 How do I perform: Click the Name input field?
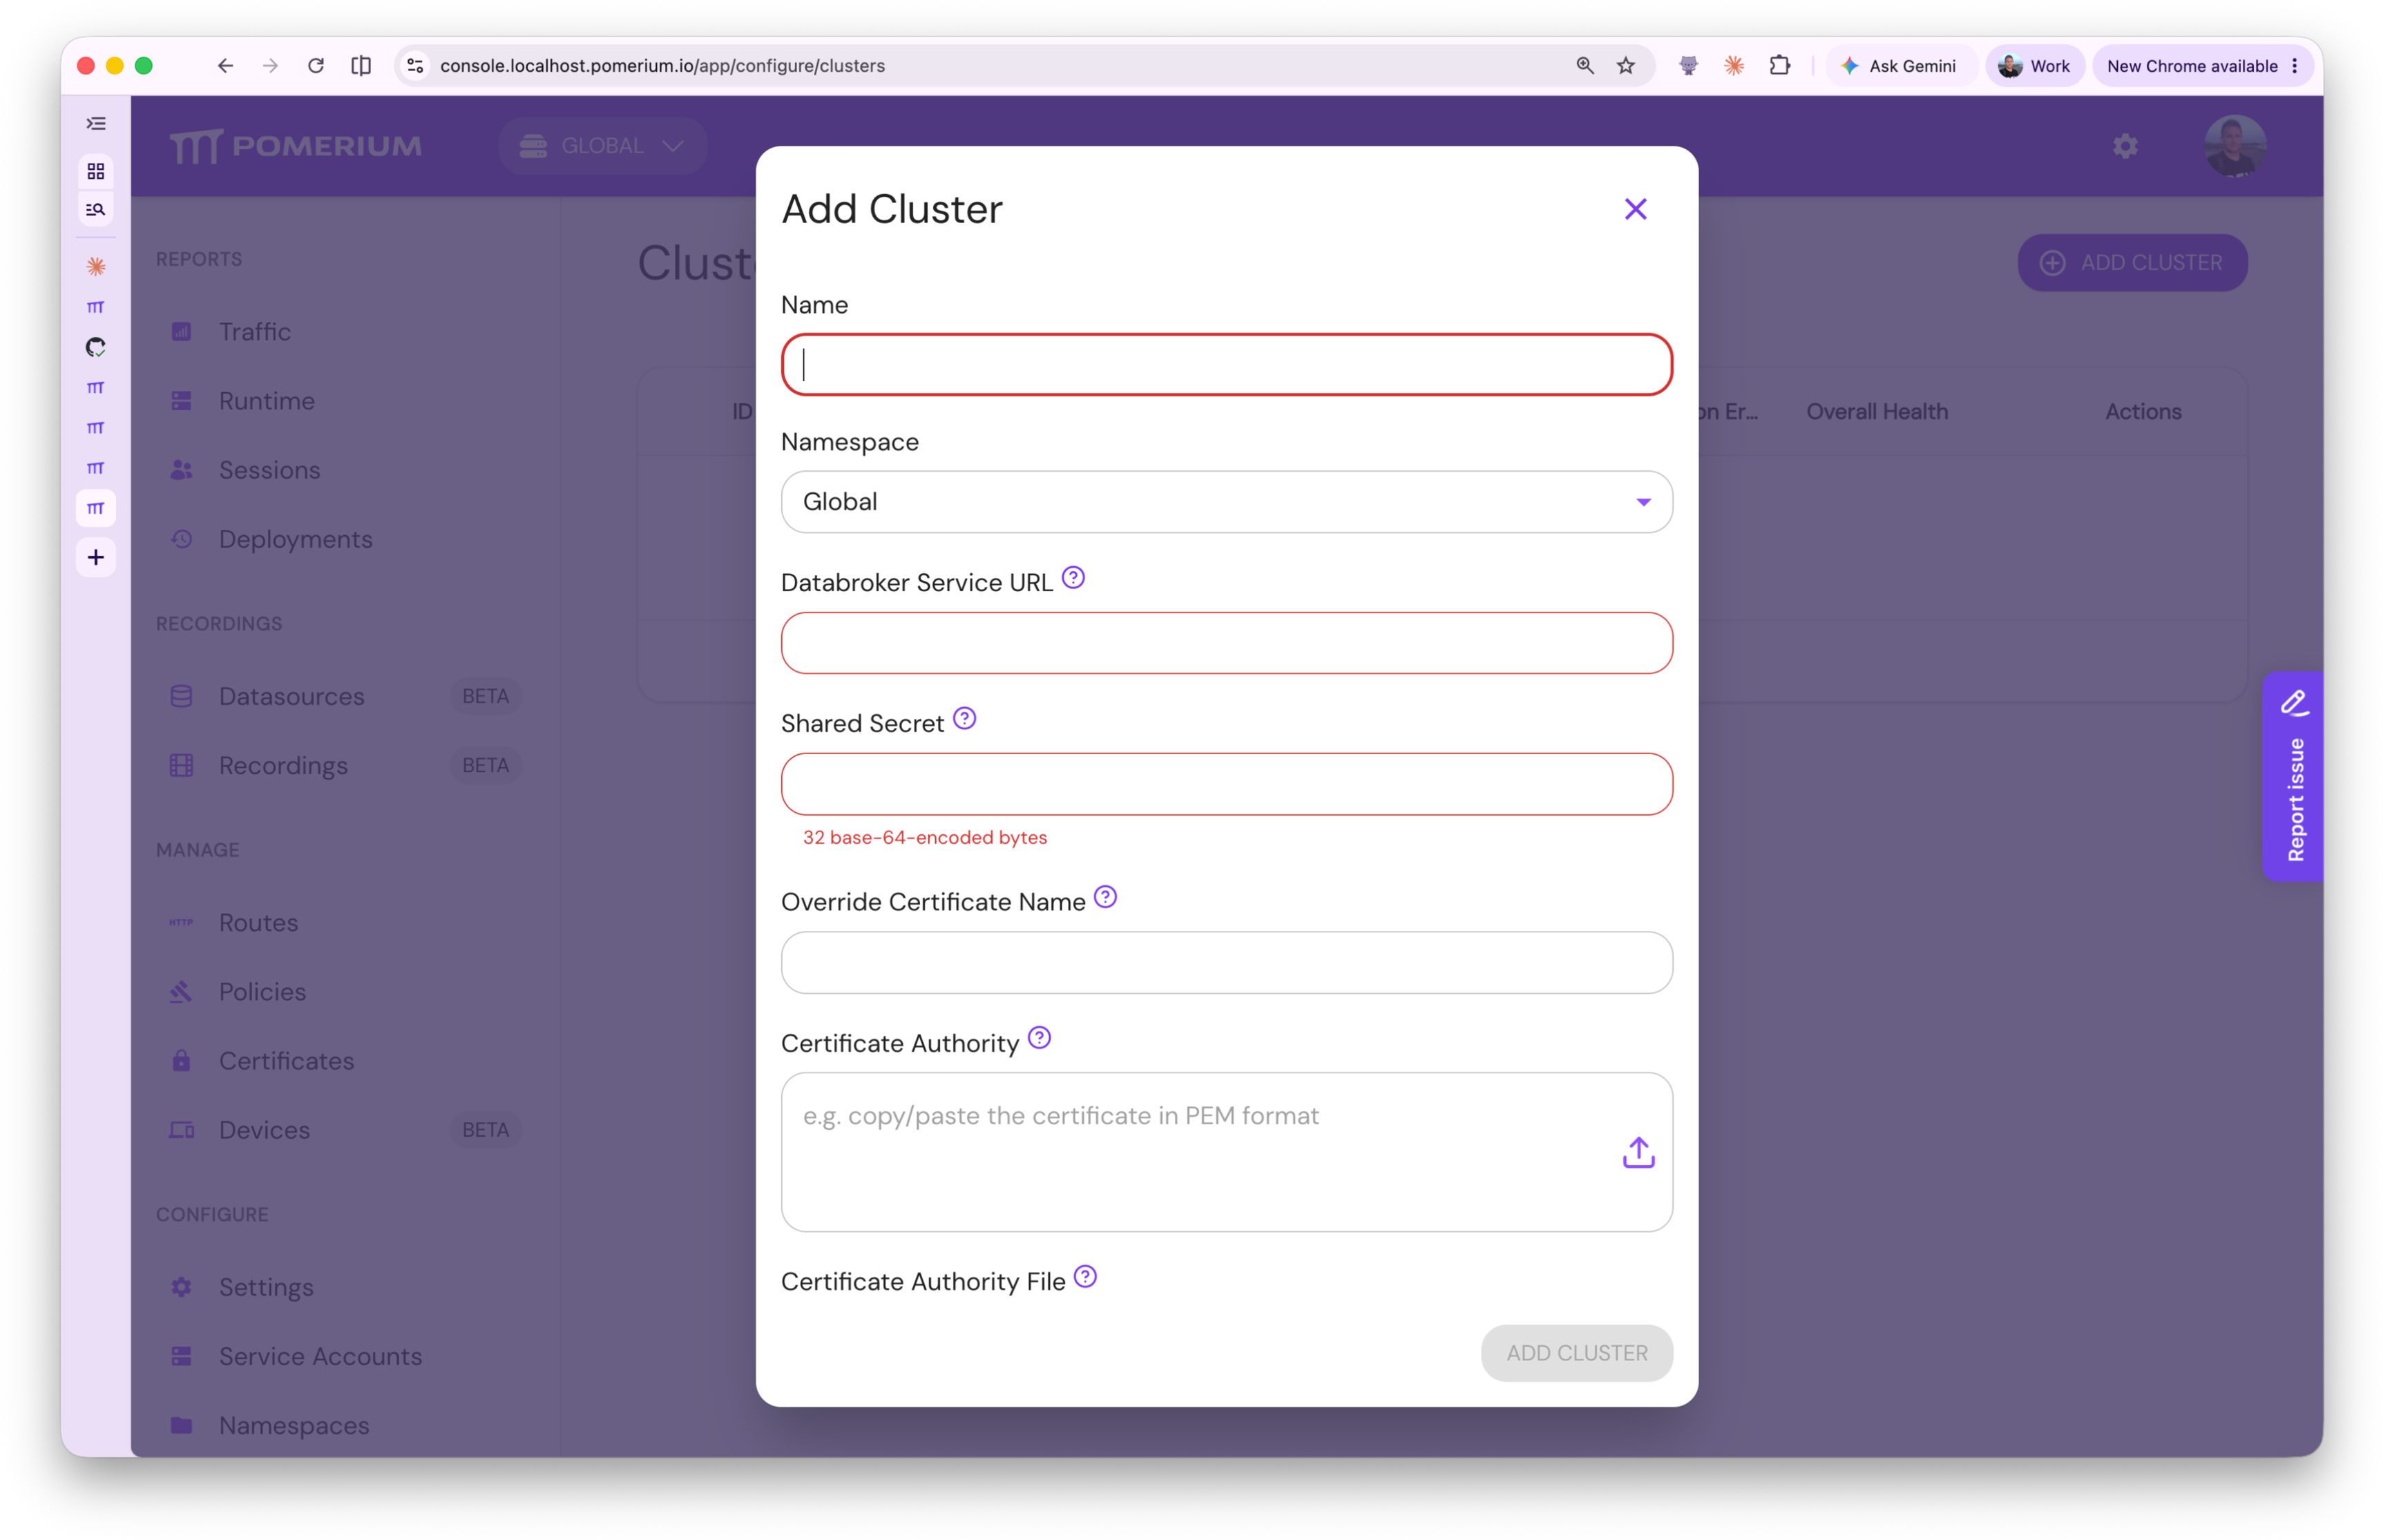click(x=1226, y=364)
